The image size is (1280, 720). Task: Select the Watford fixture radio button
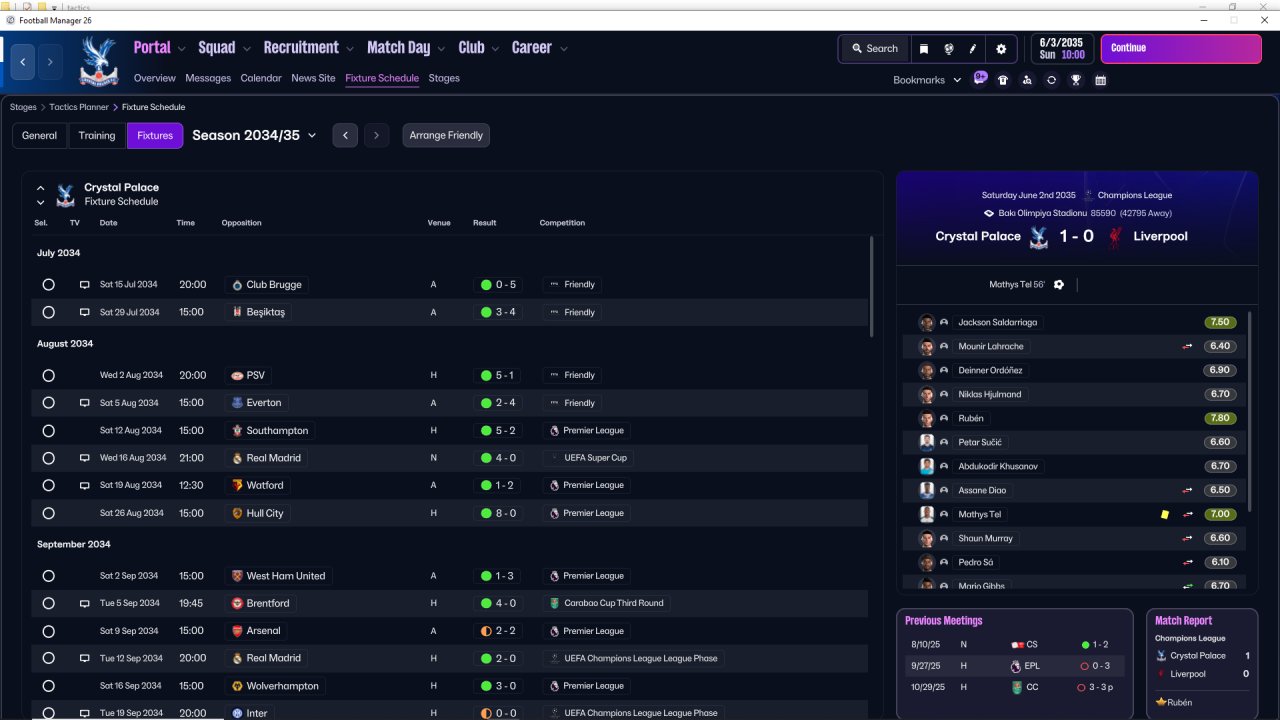point(48,486)
